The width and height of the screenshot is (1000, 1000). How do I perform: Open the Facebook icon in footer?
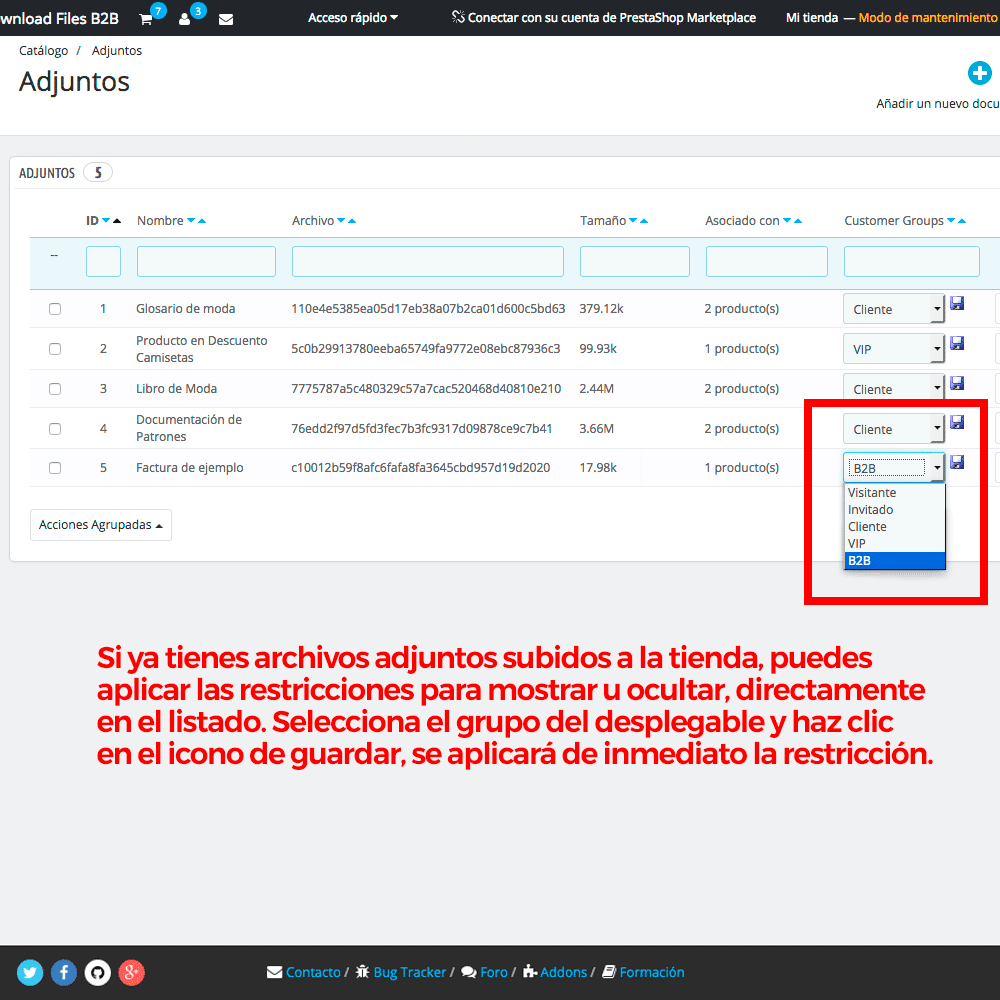click(x=64, y=973)
